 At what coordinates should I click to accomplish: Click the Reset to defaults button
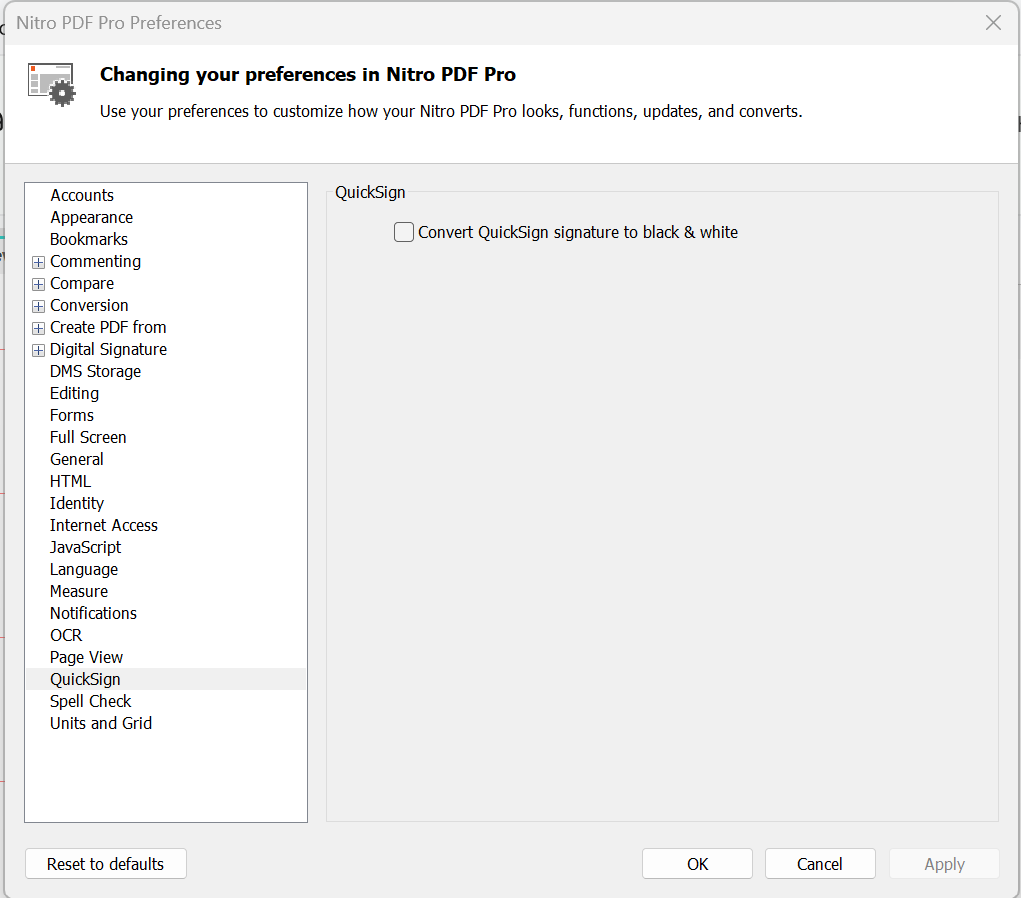click(105, 863)
